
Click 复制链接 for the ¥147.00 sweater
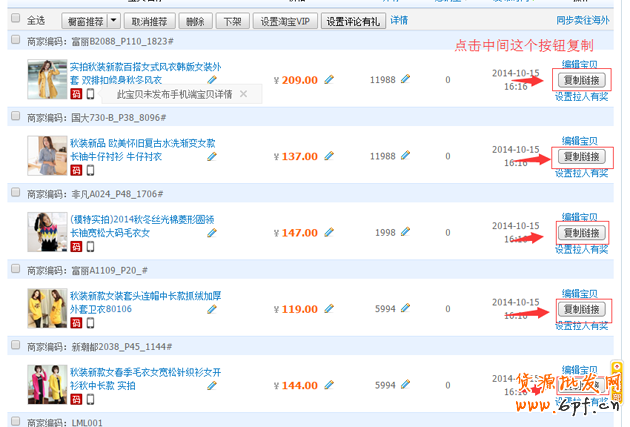tap(581, 233)
